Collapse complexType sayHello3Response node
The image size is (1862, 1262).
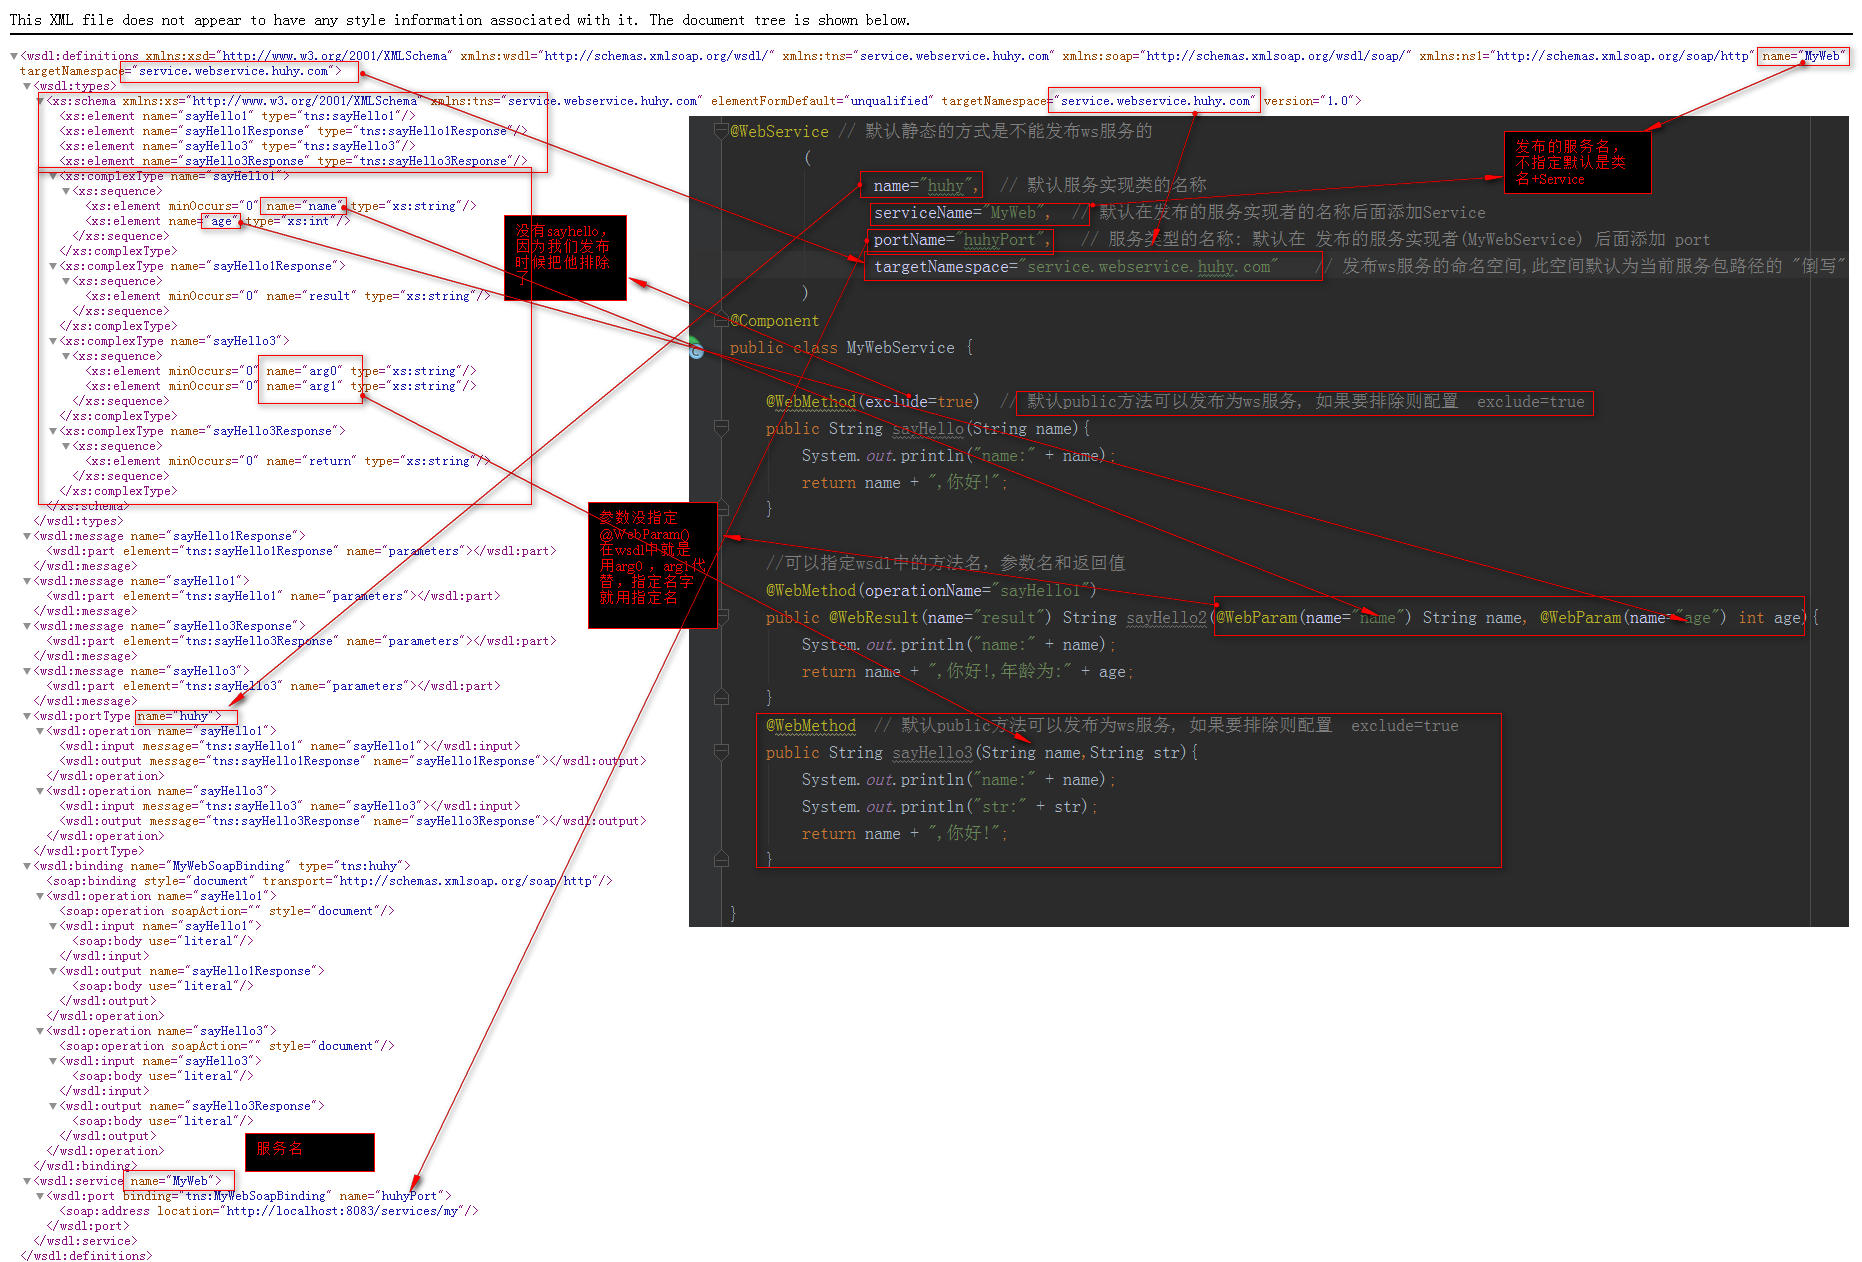click(53, 431)
